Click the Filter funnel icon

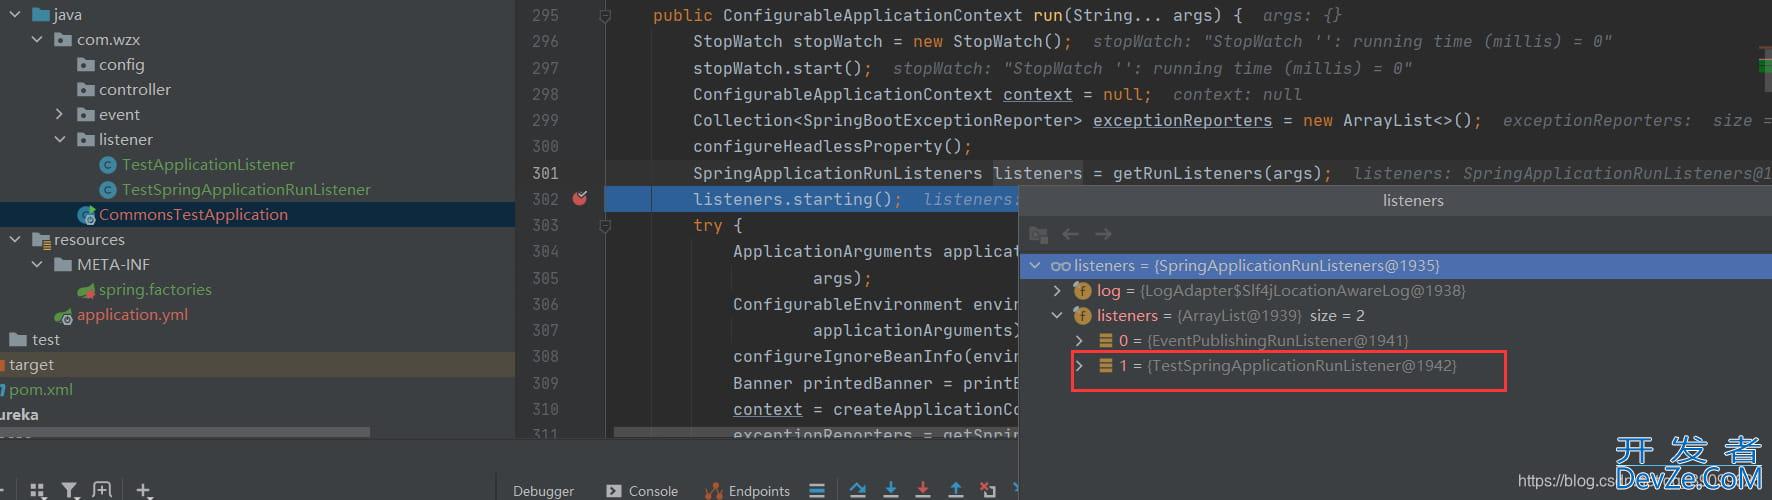(x=69, y=491)
